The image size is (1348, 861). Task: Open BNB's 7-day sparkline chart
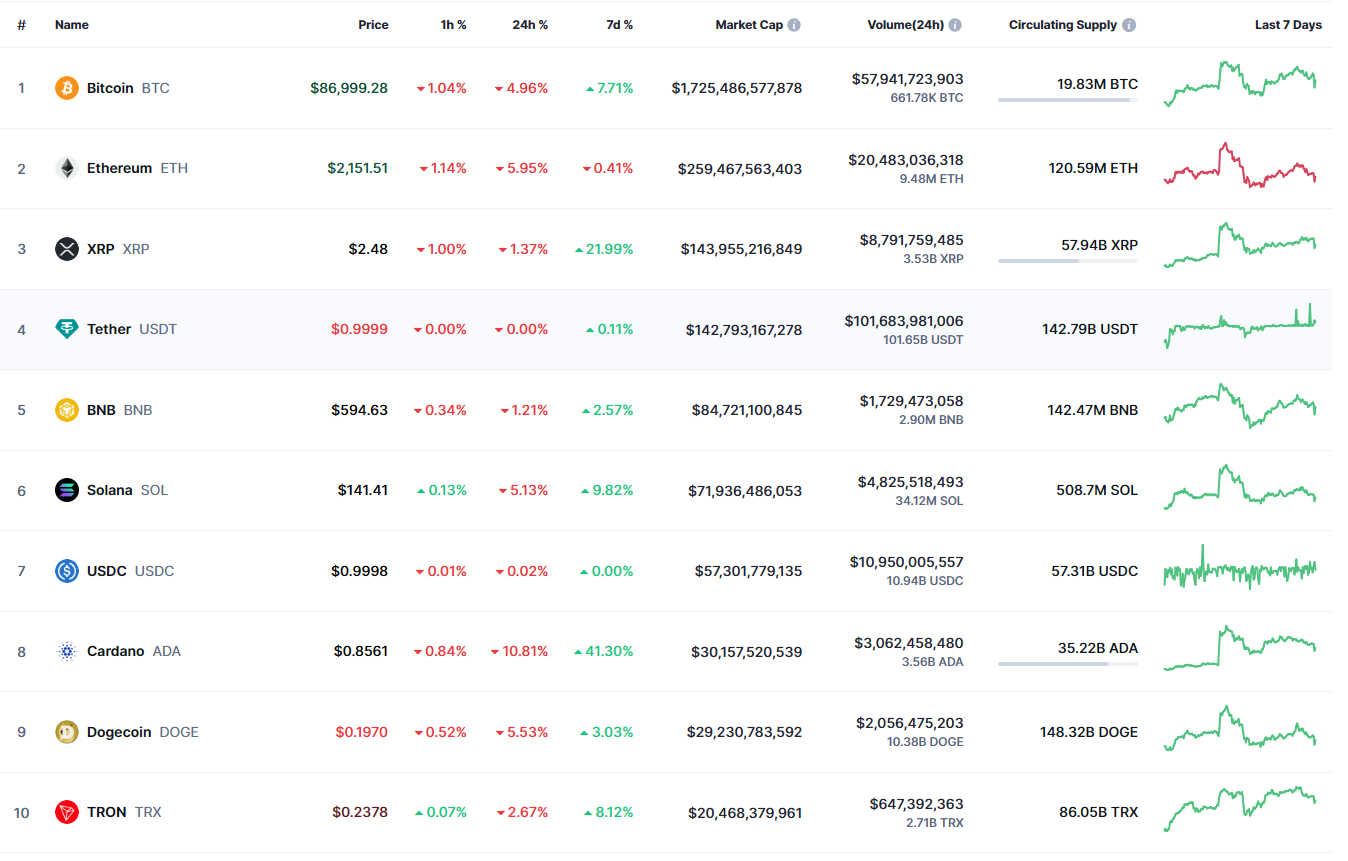point(1240,406)
